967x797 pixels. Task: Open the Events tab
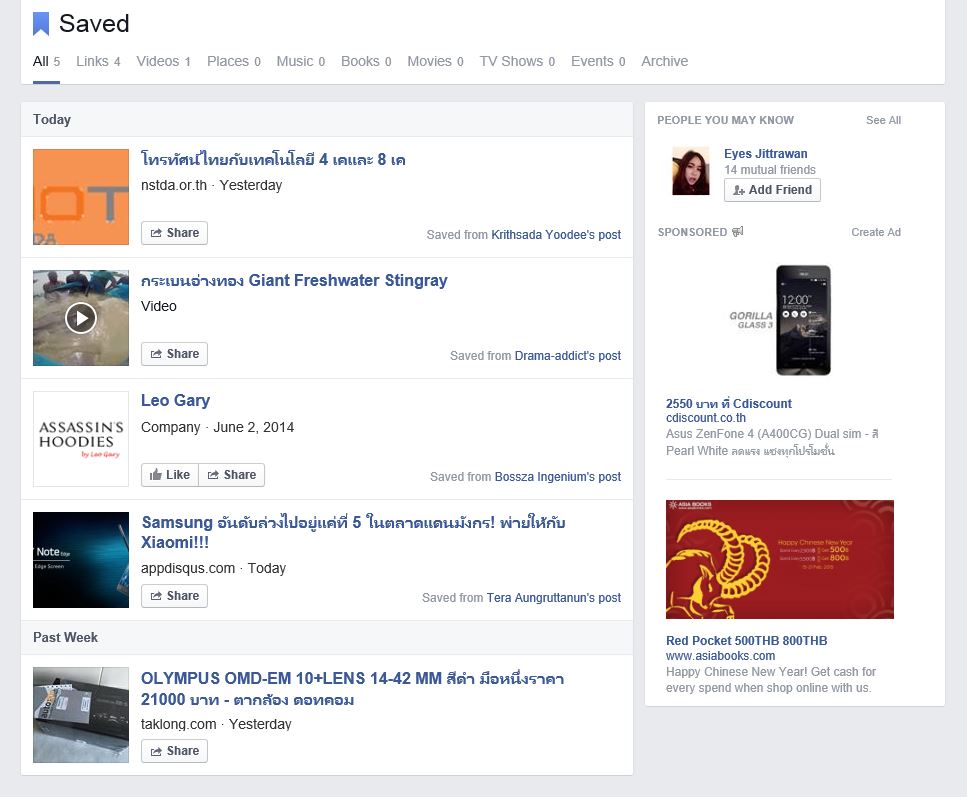pyautogui.click(x=598, y=61)
